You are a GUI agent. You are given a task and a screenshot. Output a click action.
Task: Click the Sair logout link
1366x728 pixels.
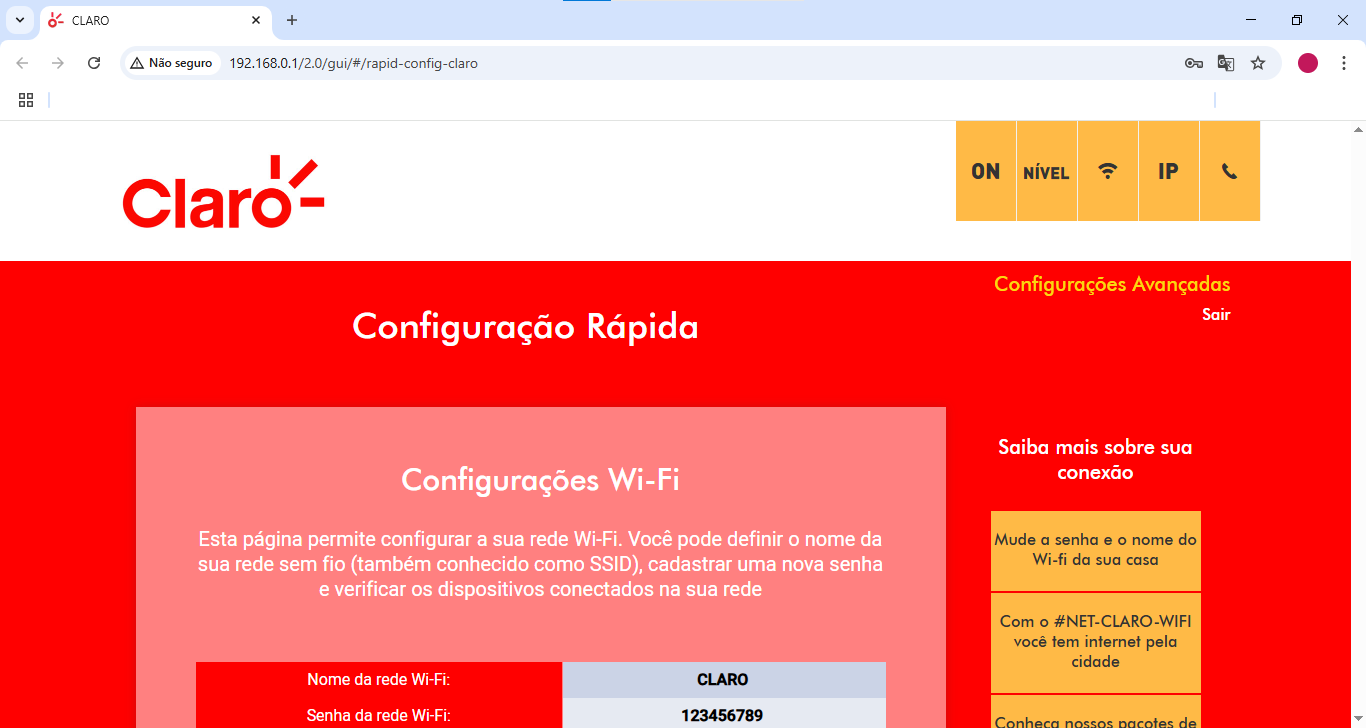point(1216,314)
